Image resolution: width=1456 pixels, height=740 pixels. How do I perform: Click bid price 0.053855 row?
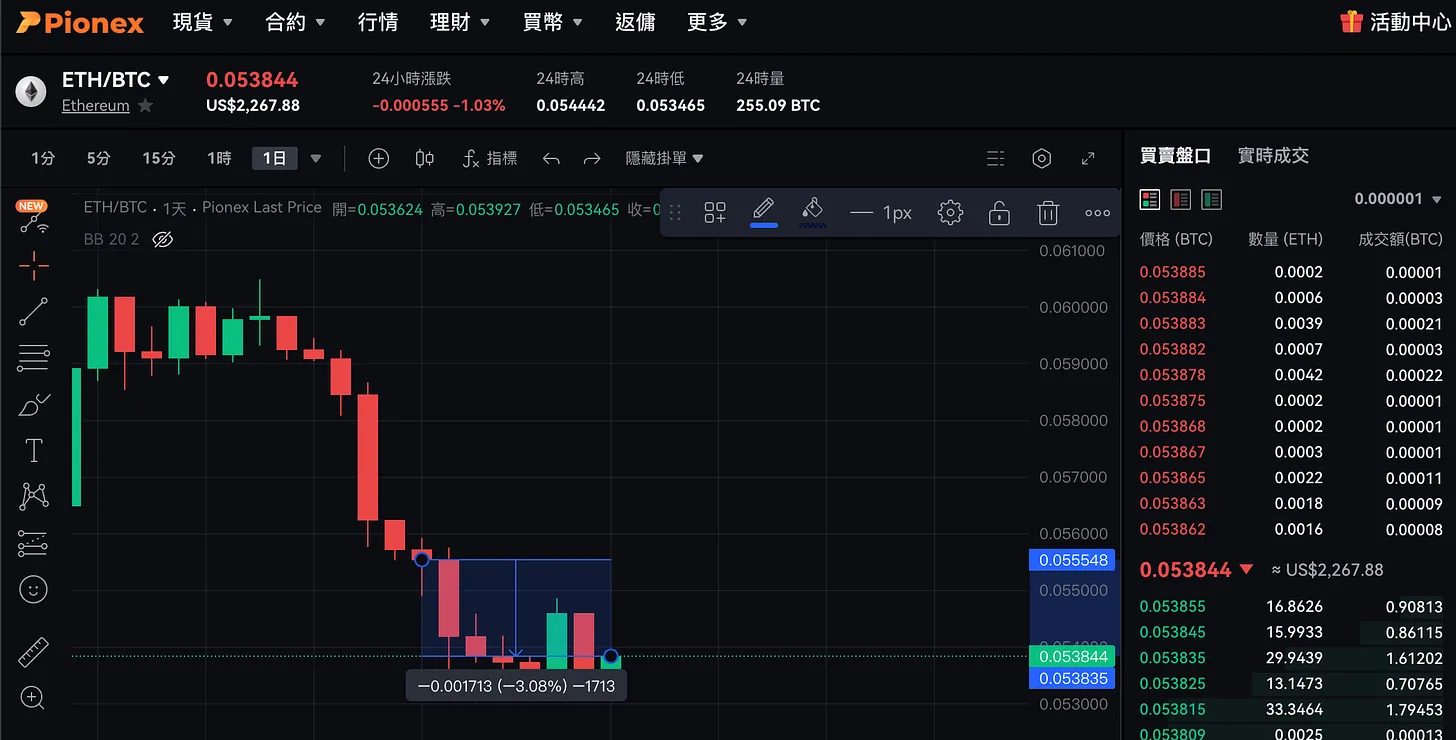click(x=1291, y=606)
